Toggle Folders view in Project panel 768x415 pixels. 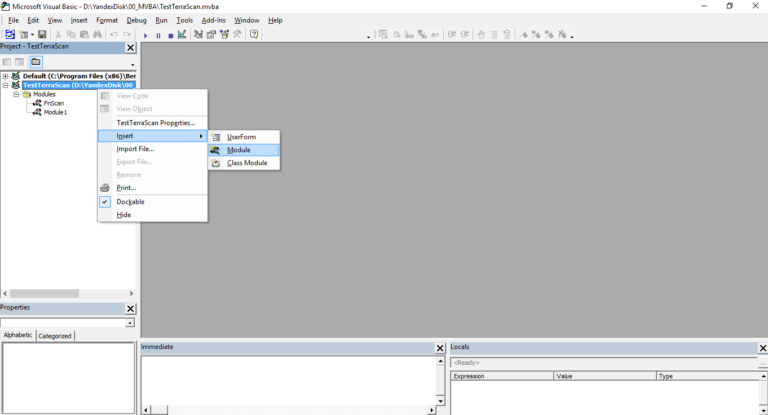coord(35,62)
